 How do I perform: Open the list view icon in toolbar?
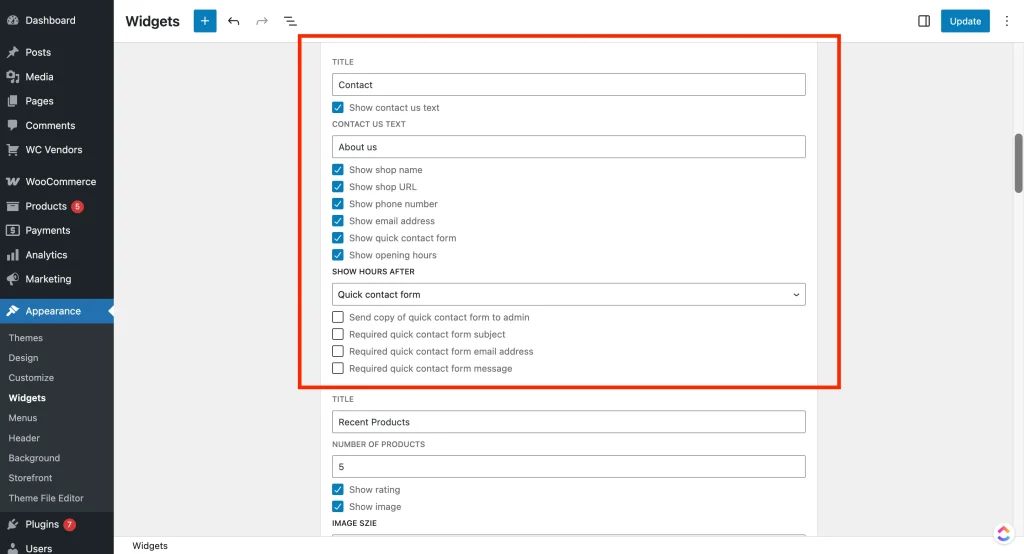(290, 21)
